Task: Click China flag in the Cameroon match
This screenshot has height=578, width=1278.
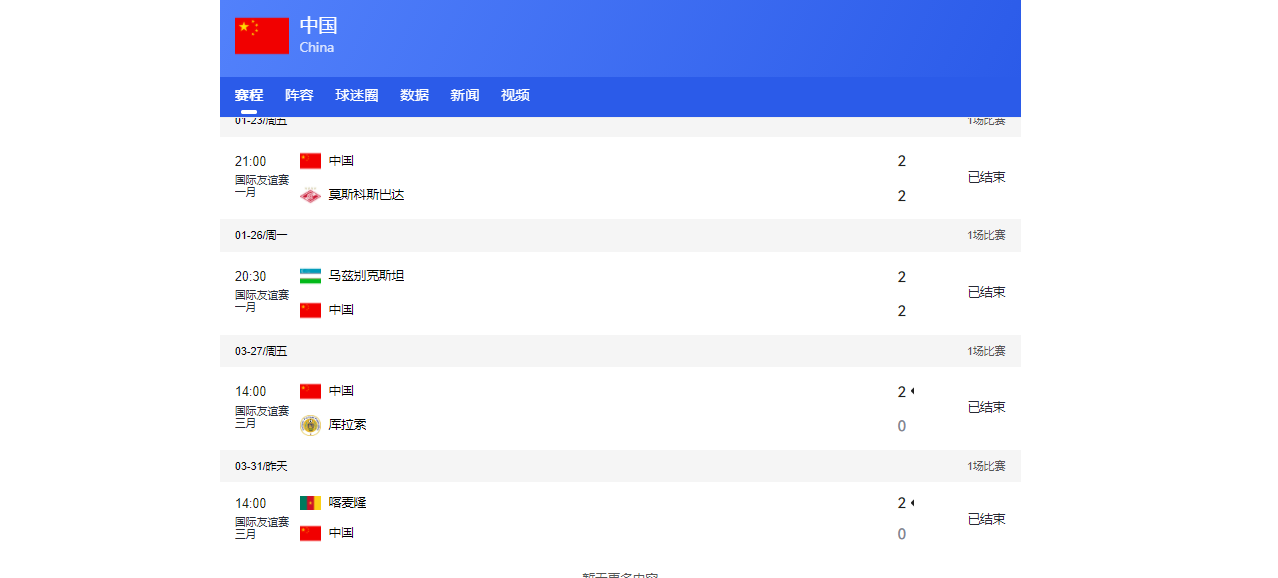Action: click(x=310, y=533)
